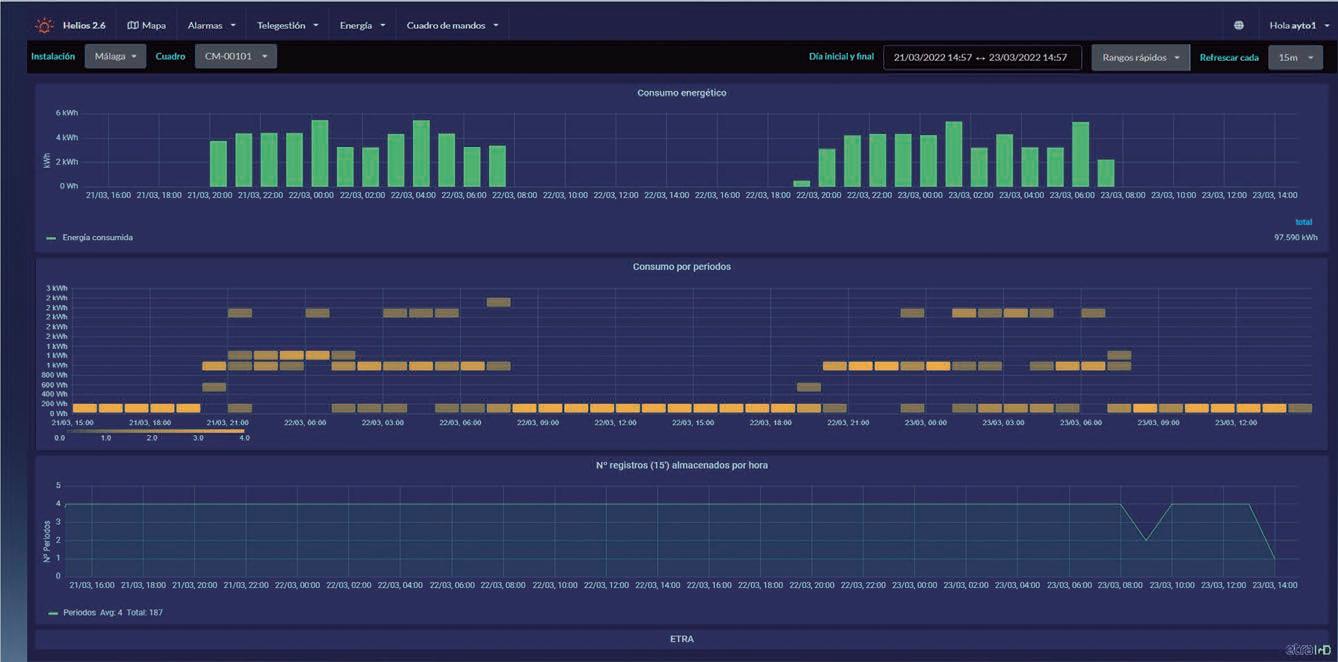Click the Helios sun logo icon

click(44, 25)
